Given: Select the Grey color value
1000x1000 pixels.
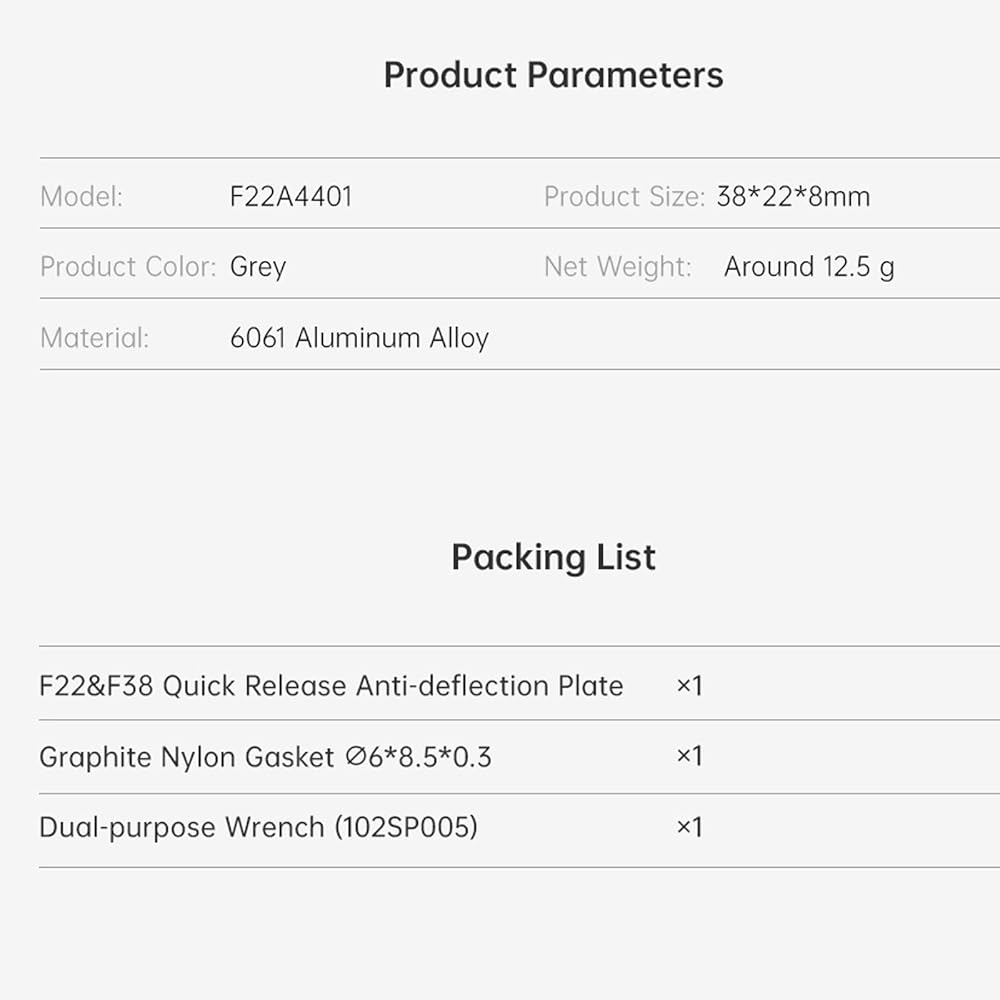Looking at the screenshot, I should point(258,267).
